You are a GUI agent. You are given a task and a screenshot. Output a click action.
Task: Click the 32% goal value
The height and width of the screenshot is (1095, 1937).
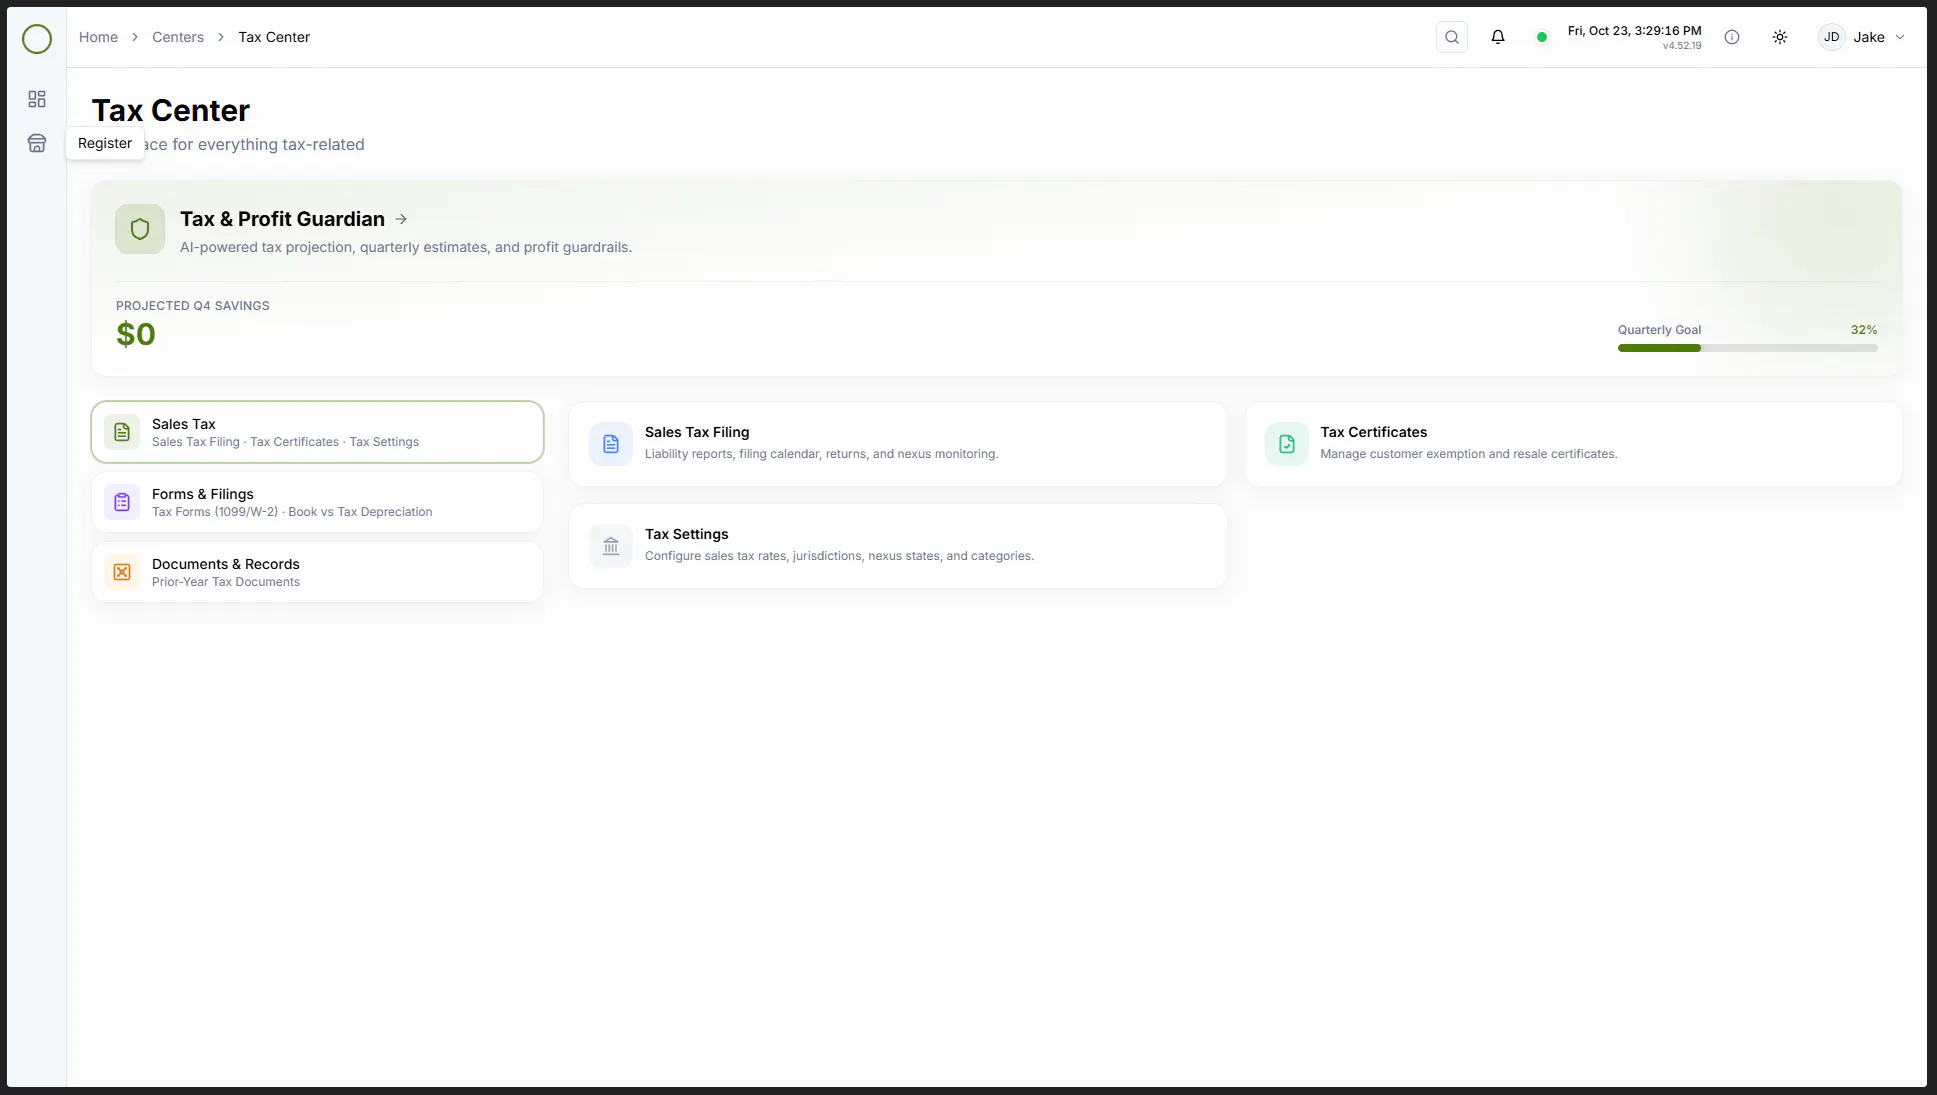(1863, 330)
